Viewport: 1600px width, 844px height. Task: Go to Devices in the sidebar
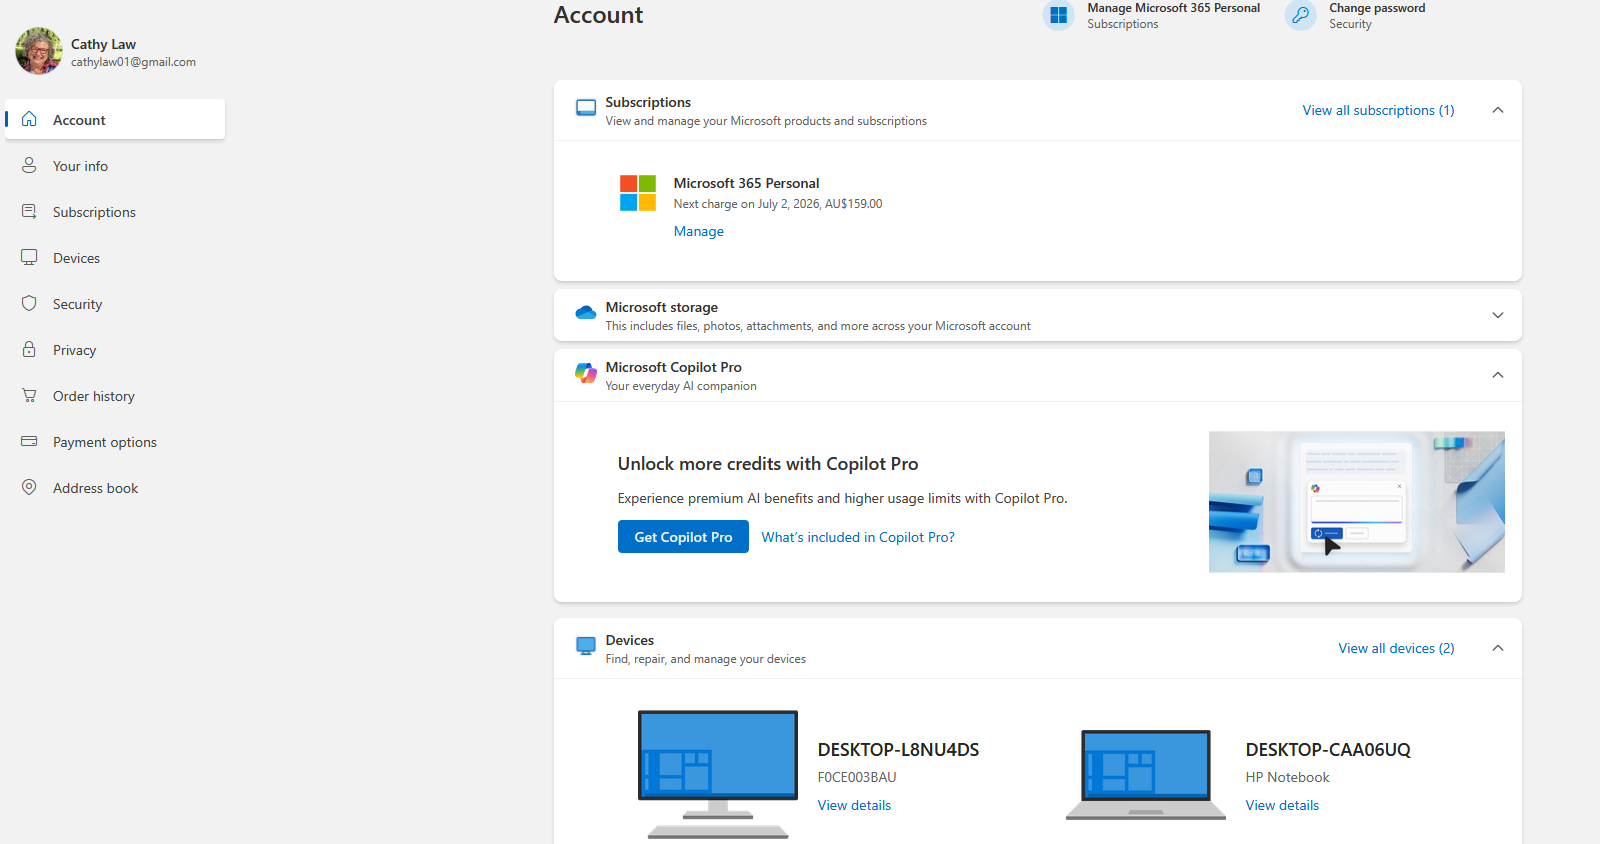(115, 258)
